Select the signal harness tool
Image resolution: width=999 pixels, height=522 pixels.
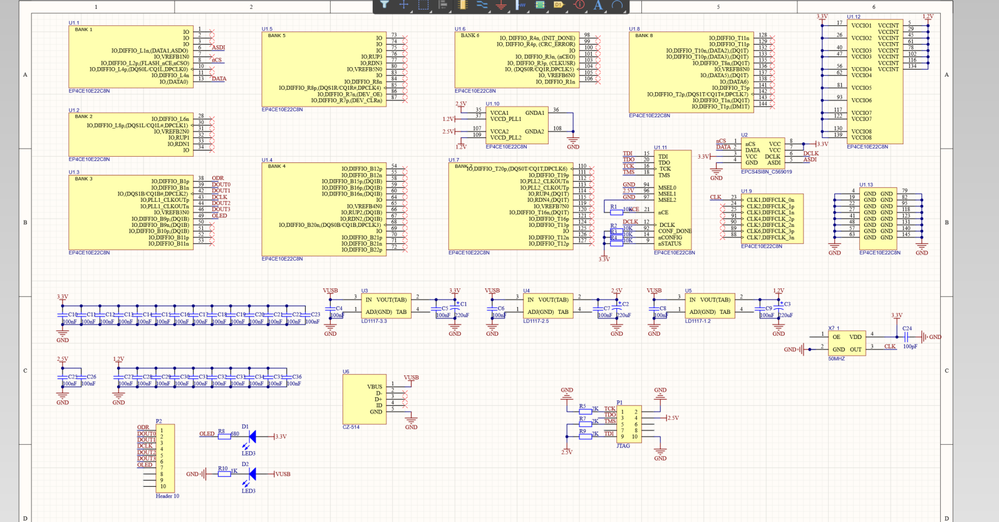520,6
